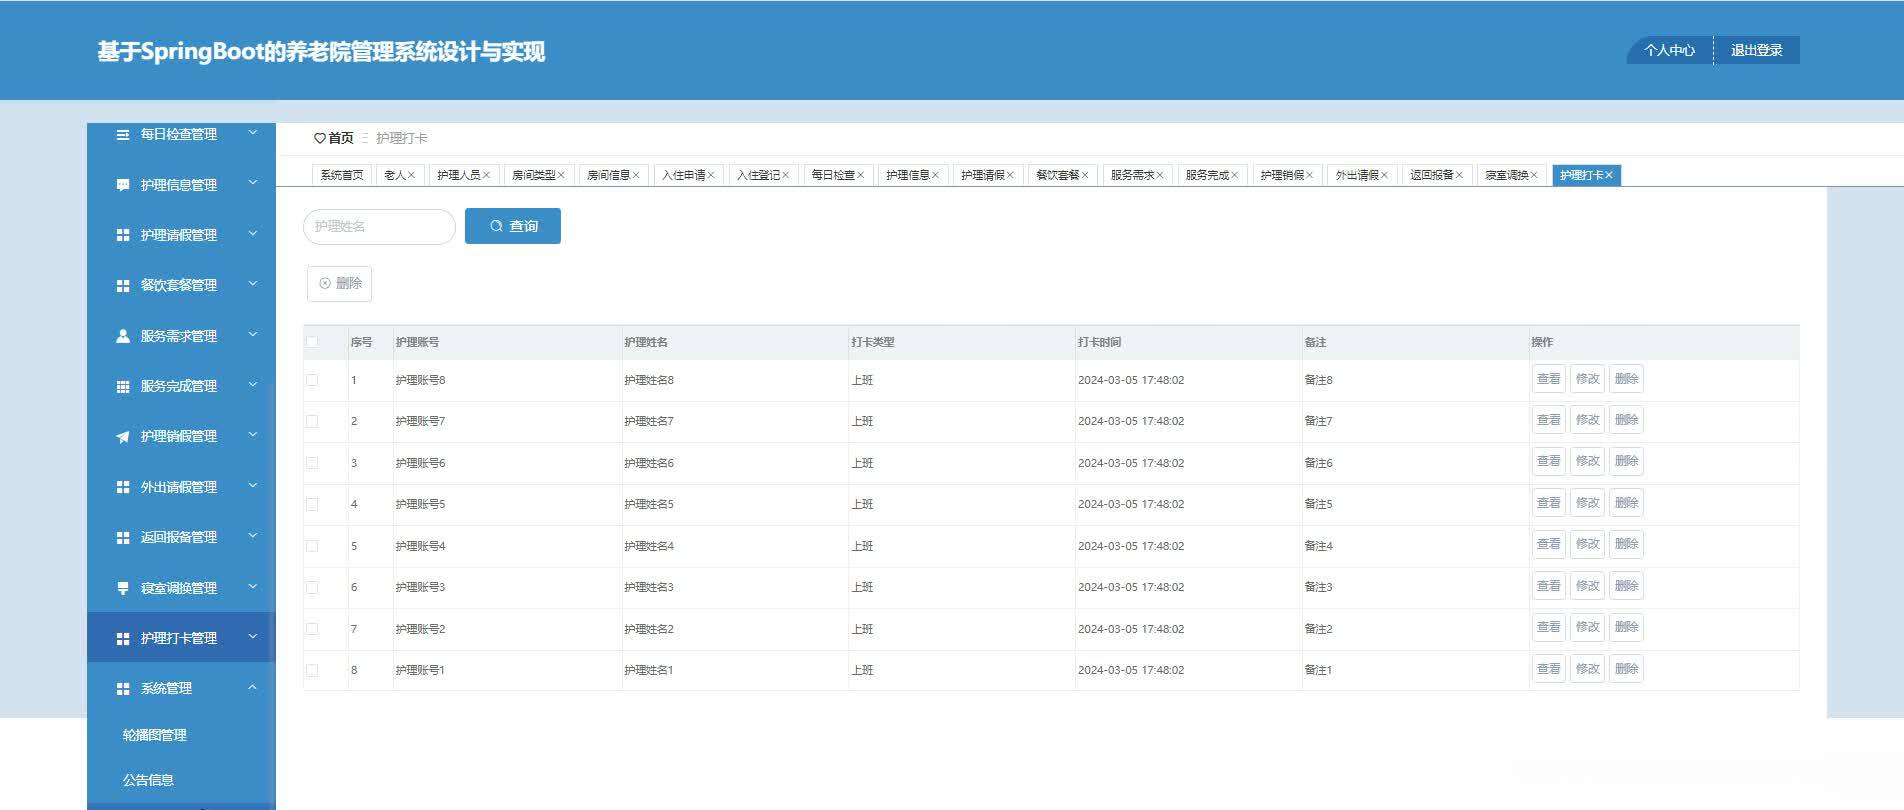Check the checkbox for row 护理账号4
This screenshot has width=1904, height=810.
point(312,546)
